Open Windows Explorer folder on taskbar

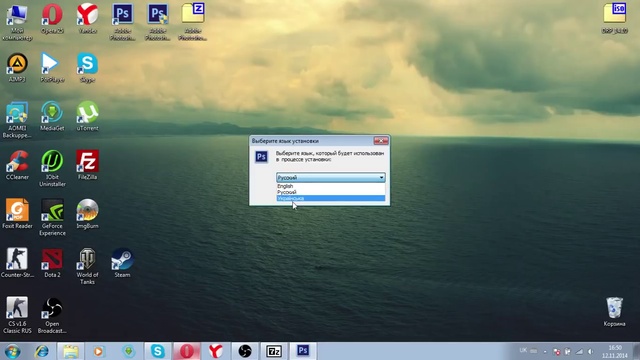click(71, 351)
